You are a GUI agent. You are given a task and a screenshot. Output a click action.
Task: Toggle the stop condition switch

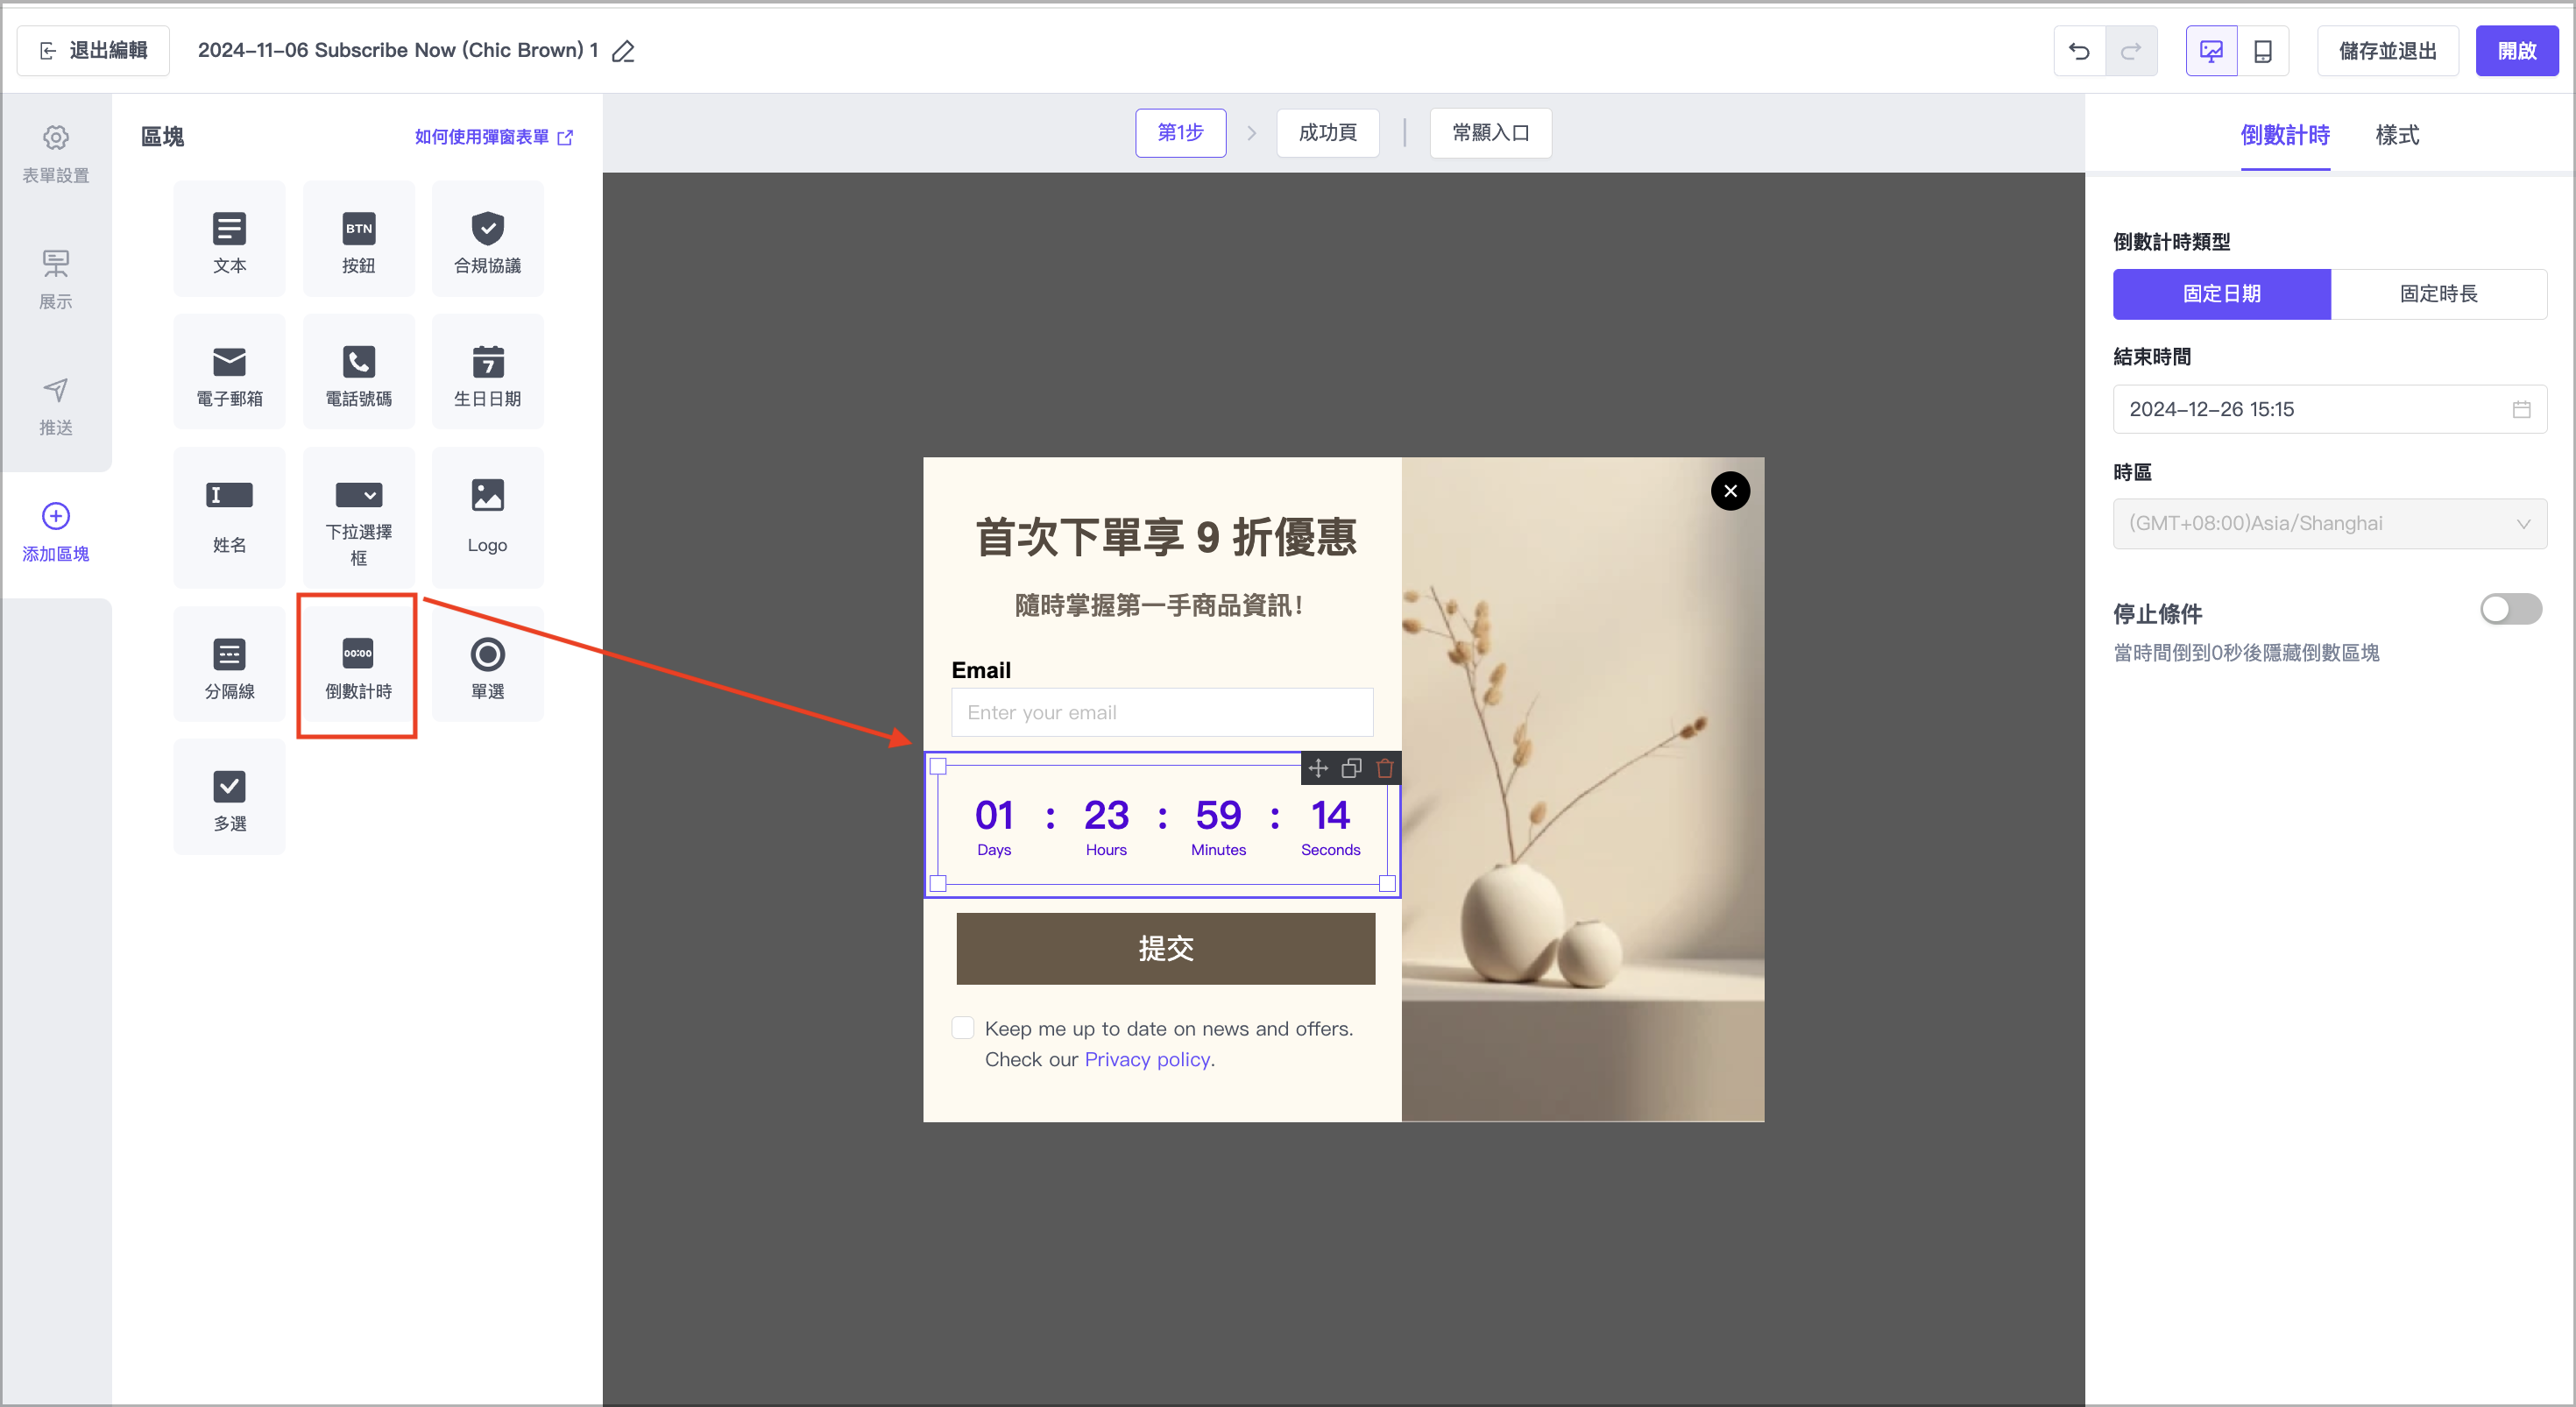(2510, 609)
